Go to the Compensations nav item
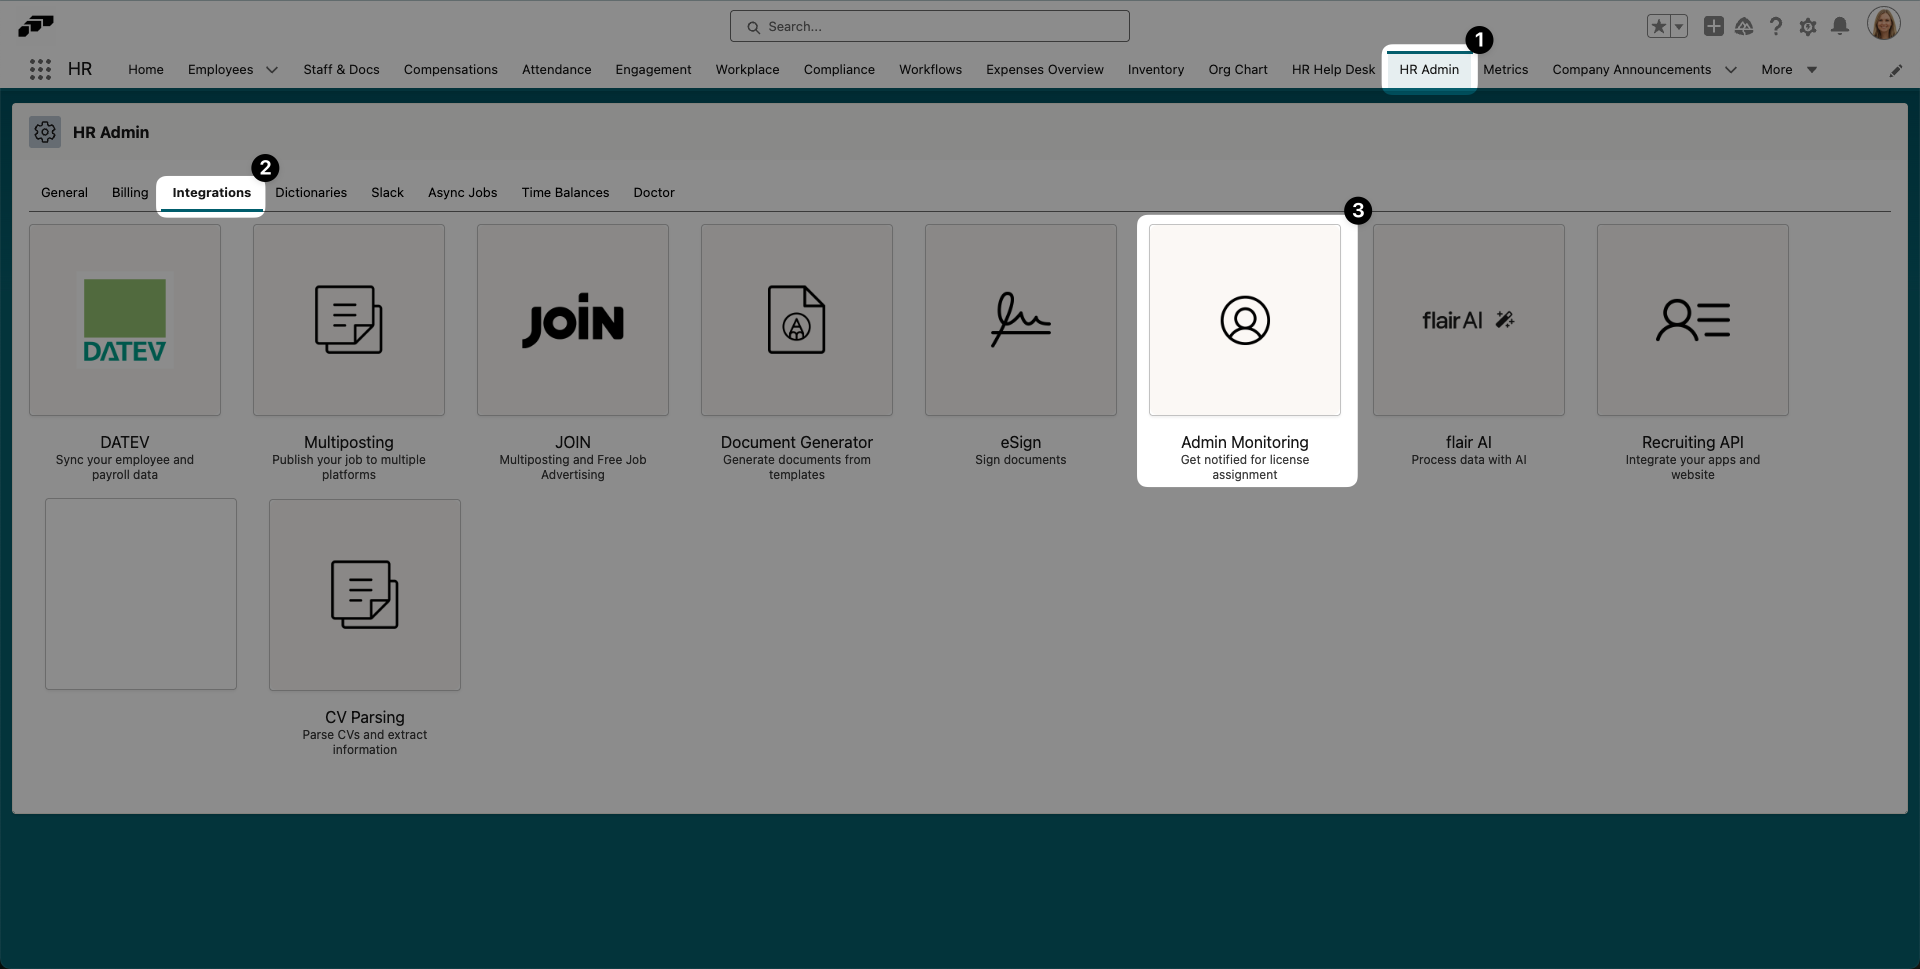The width and height of the screenshot is (1920, 969). point(450,70)
